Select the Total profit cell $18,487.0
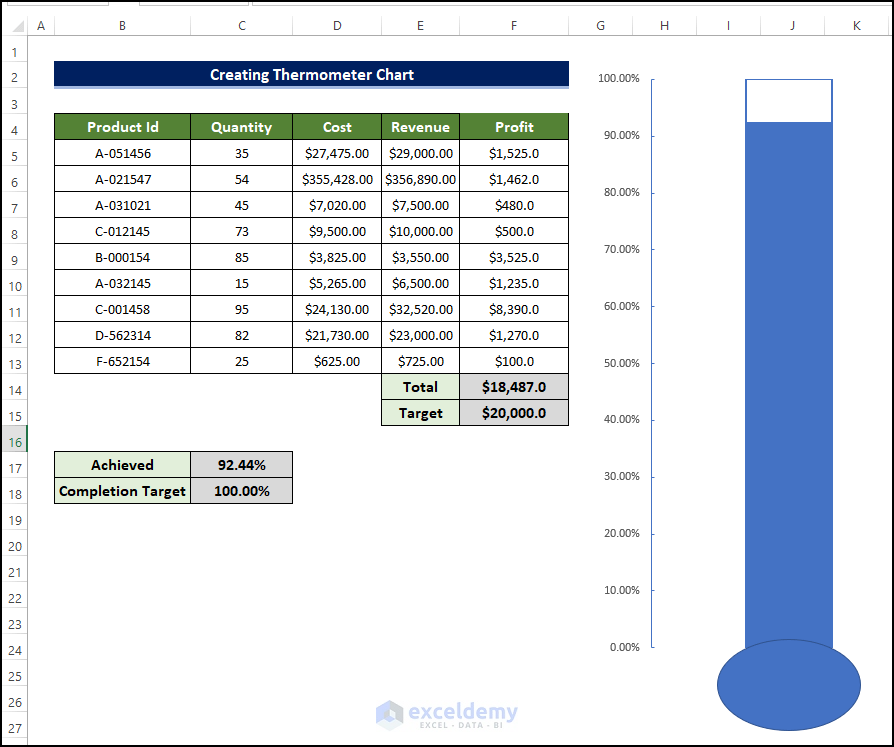The width and height of the screenshot is (894, 747). [x=514, y=387]
